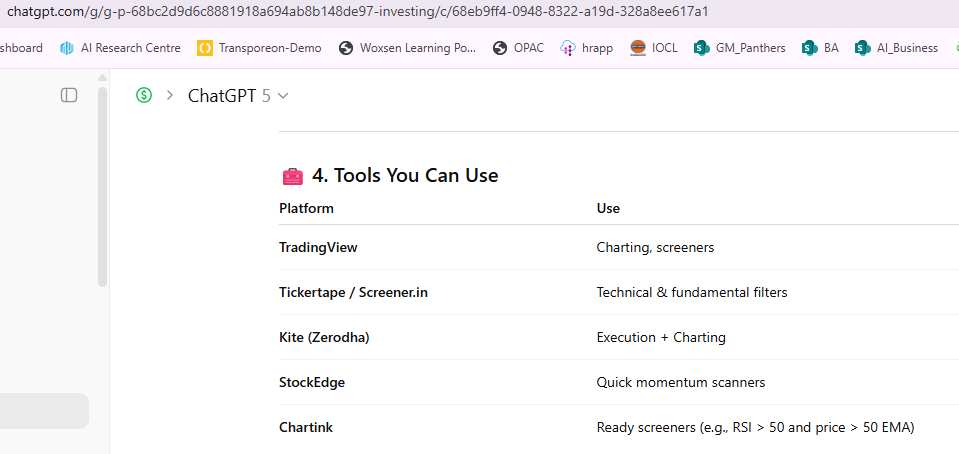Click the breadcrumb chevron next to the project icon
Viewport: 959px width, 454px height.
170,95
